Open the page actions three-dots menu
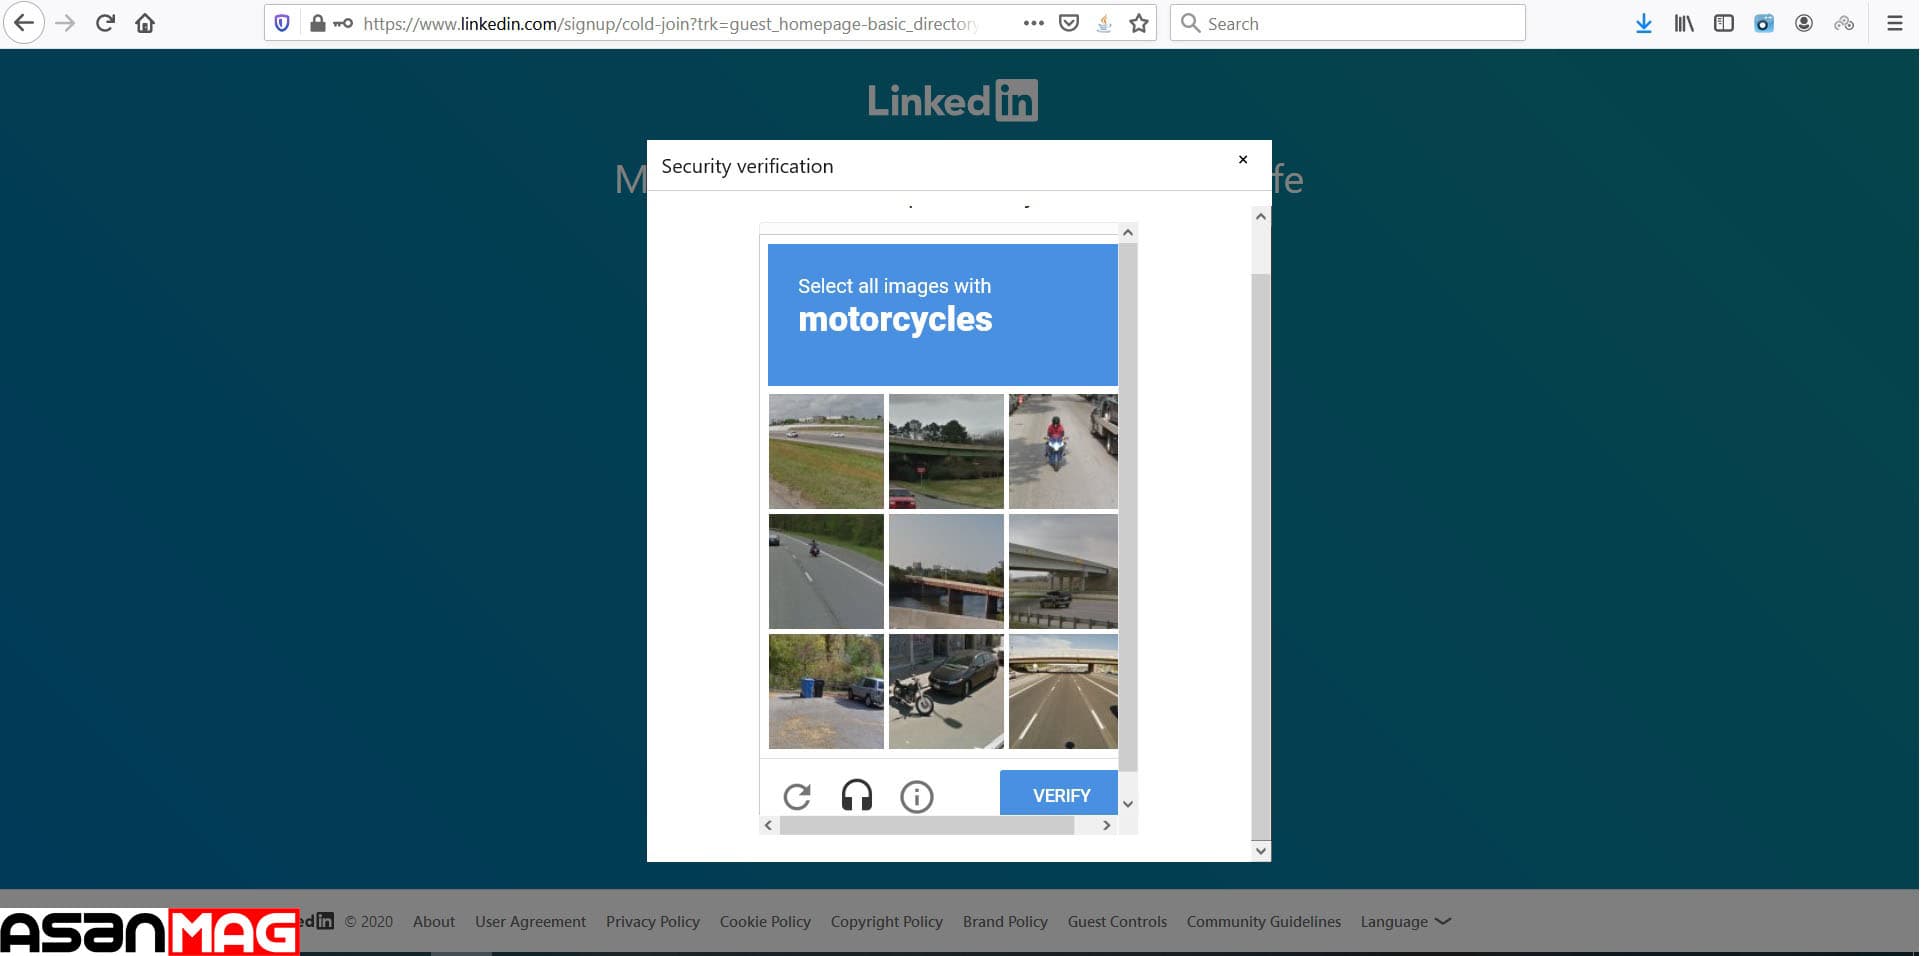 1034,23
